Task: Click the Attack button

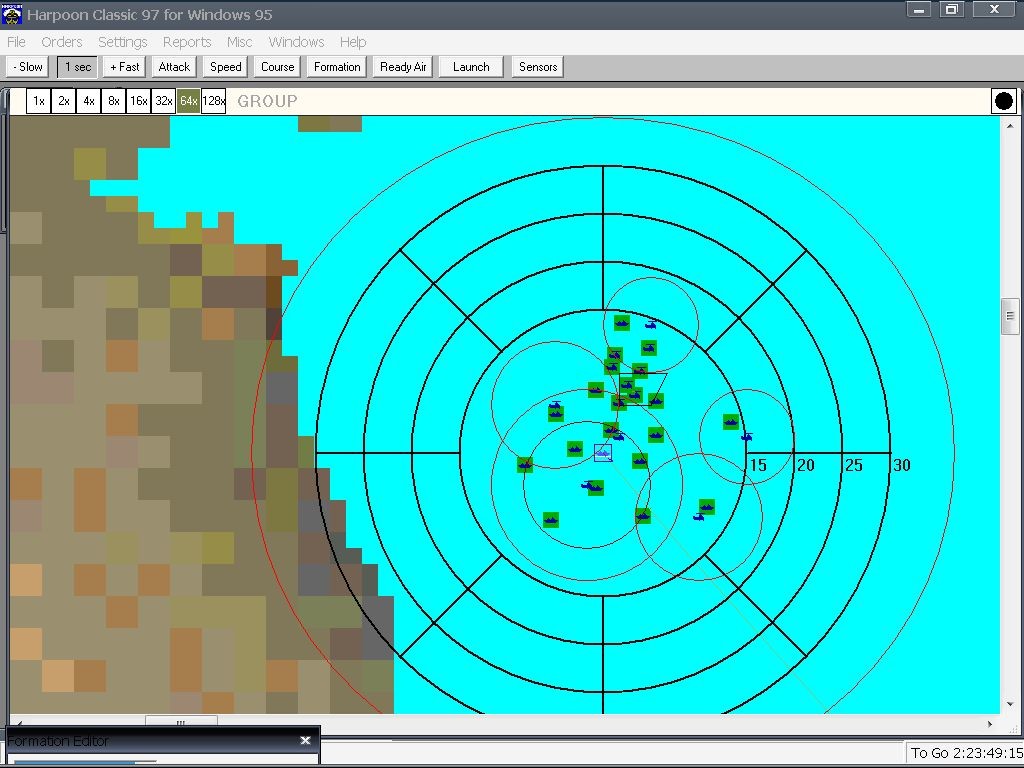Action: [x=174, y=67]
